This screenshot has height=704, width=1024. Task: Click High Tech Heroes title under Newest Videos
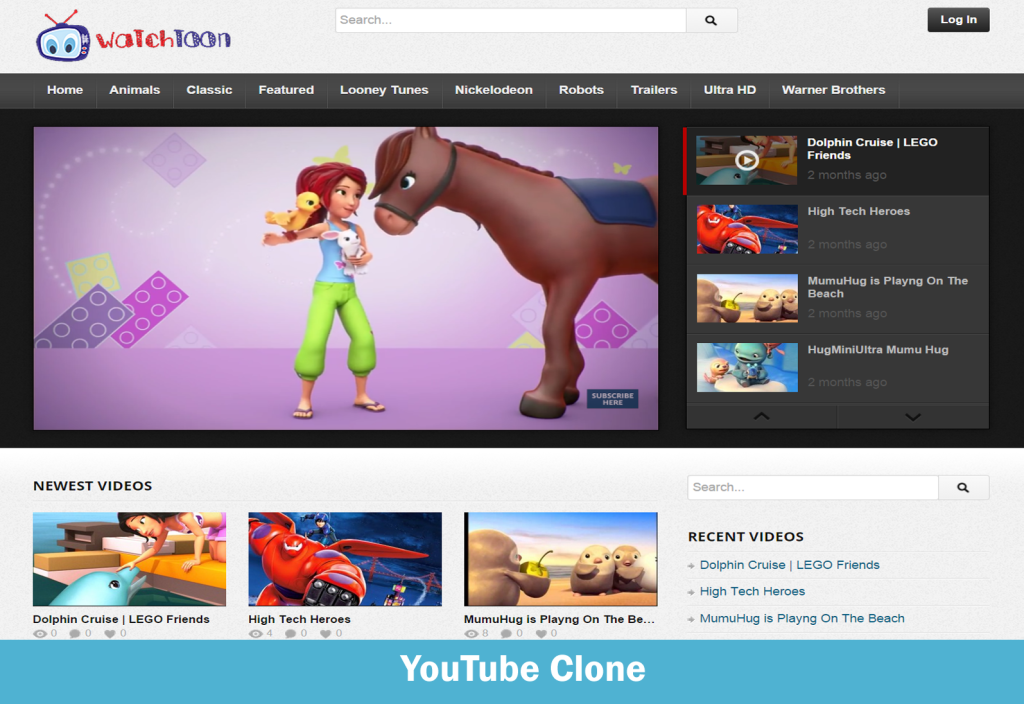299,619
